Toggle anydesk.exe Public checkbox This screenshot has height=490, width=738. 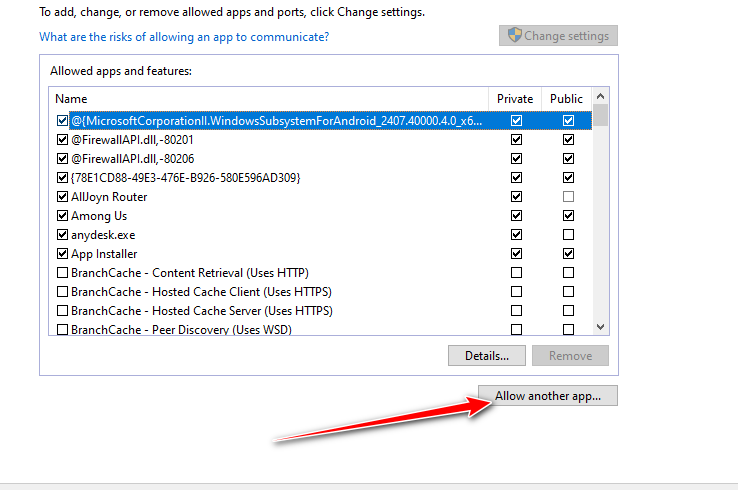pyautogui.click(x=568, y=235)
